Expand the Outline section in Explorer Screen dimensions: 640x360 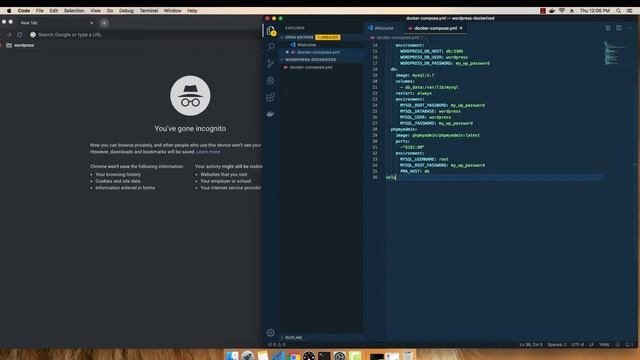pos(292,338)
